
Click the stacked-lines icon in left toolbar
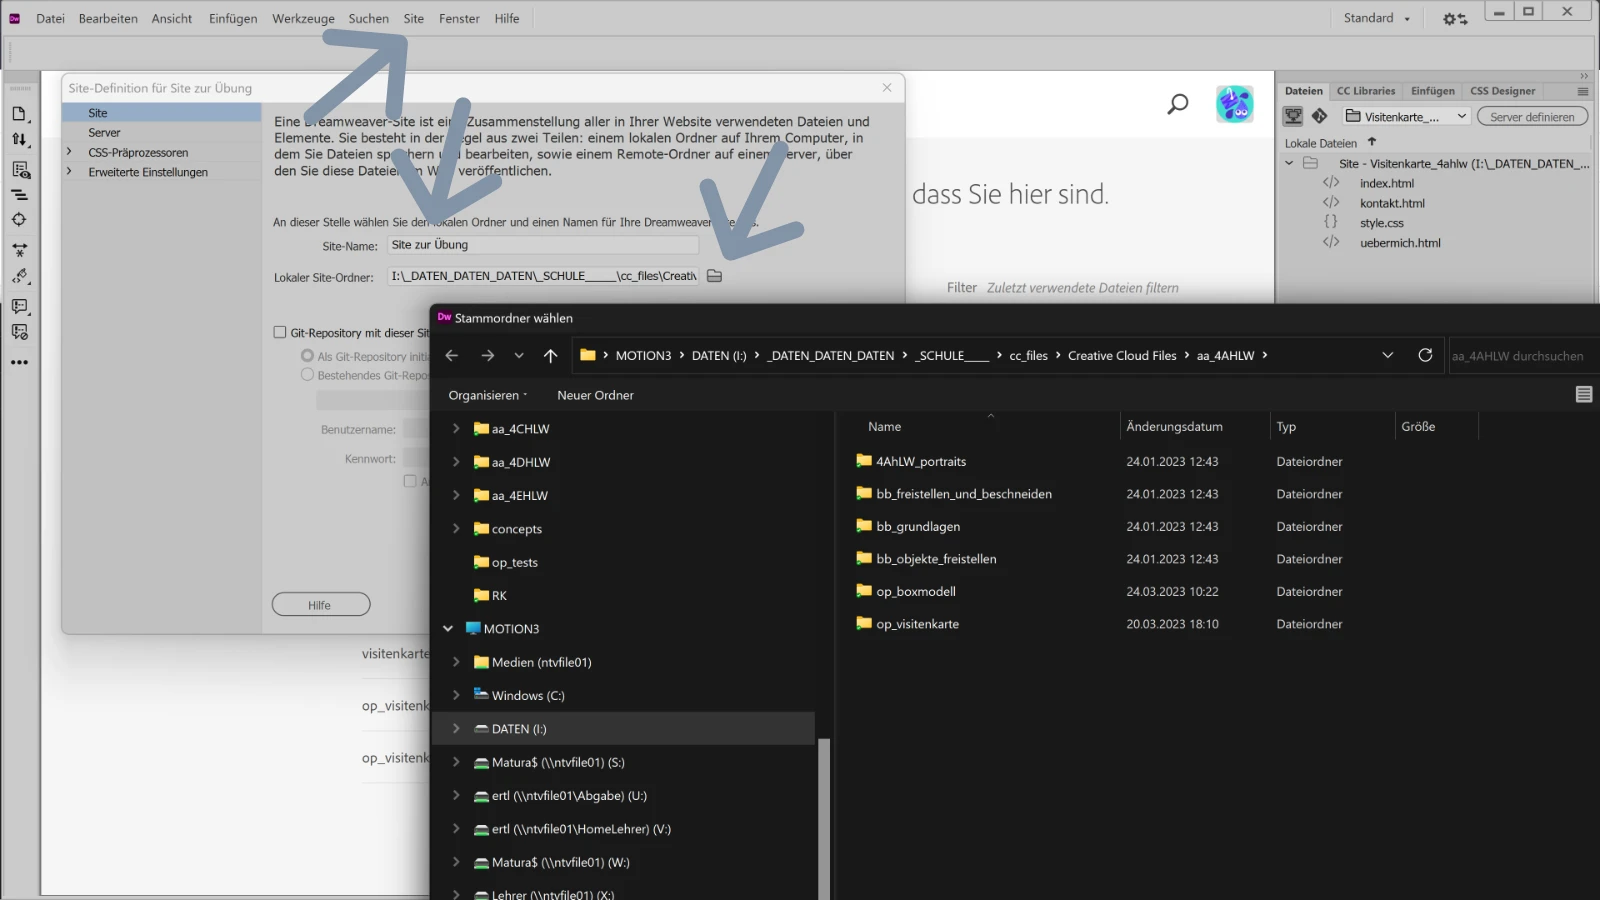coord(20,195)
